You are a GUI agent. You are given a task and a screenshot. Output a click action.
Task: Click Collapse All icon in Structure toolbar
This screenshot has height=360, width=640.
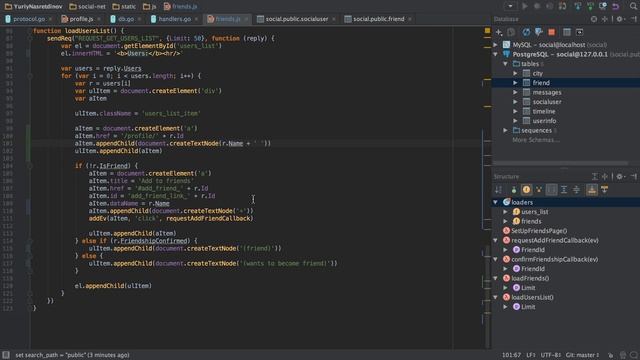click(x=576, y=189)
